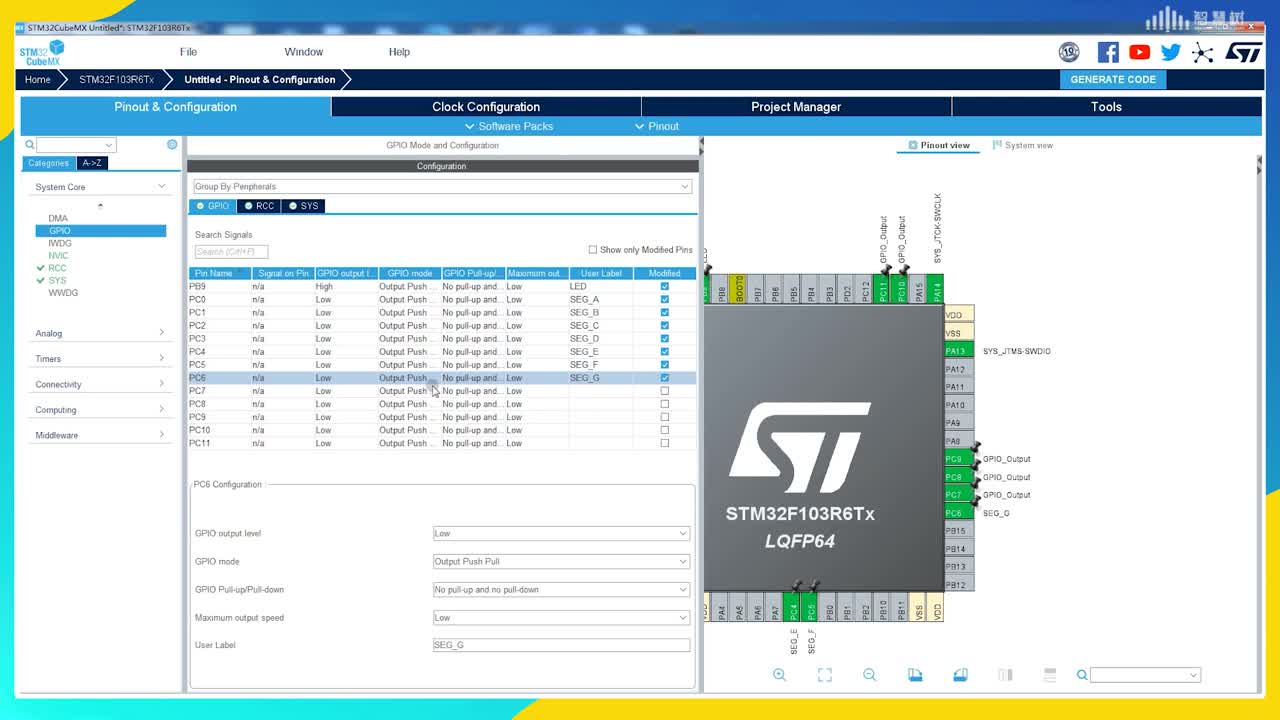
Task: Click the pin search magnifier icon
Action: point(1082,675)
